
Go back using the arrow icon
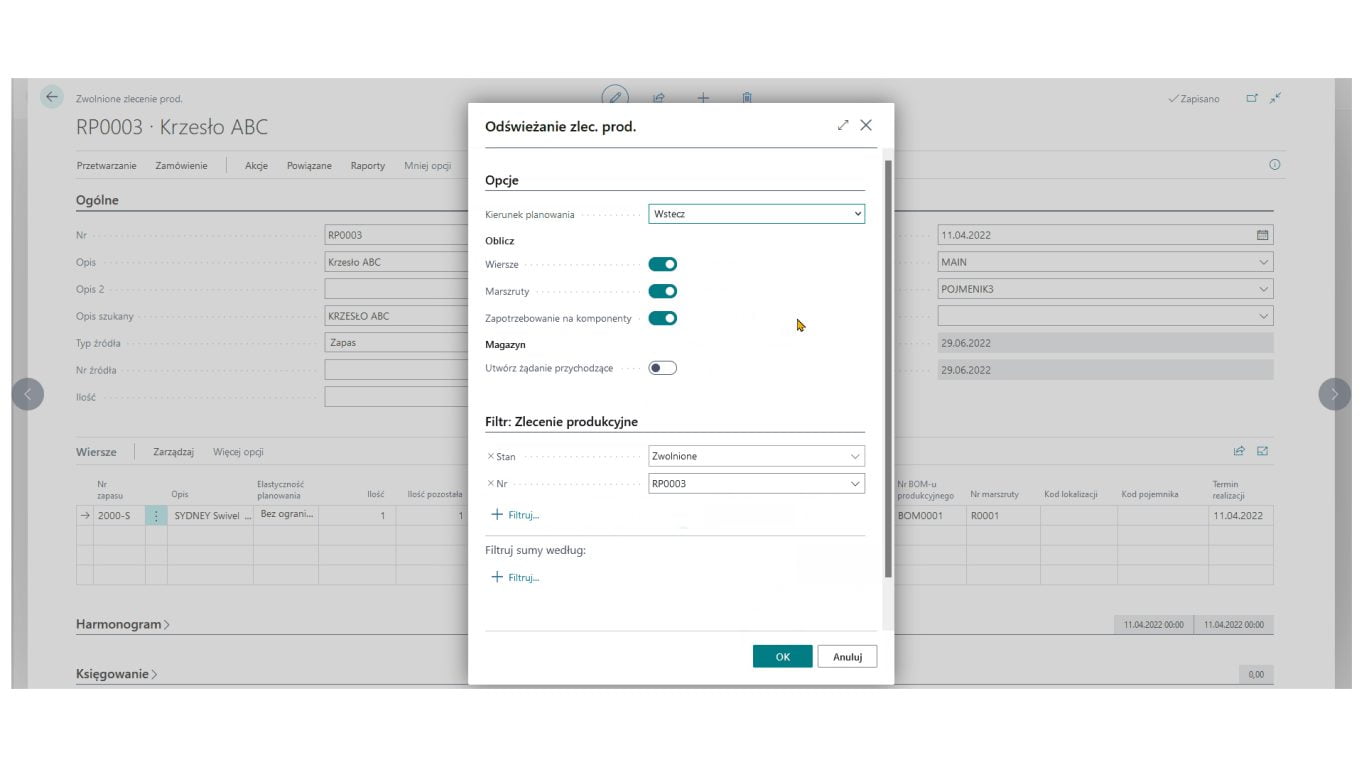tap(51, 97)
